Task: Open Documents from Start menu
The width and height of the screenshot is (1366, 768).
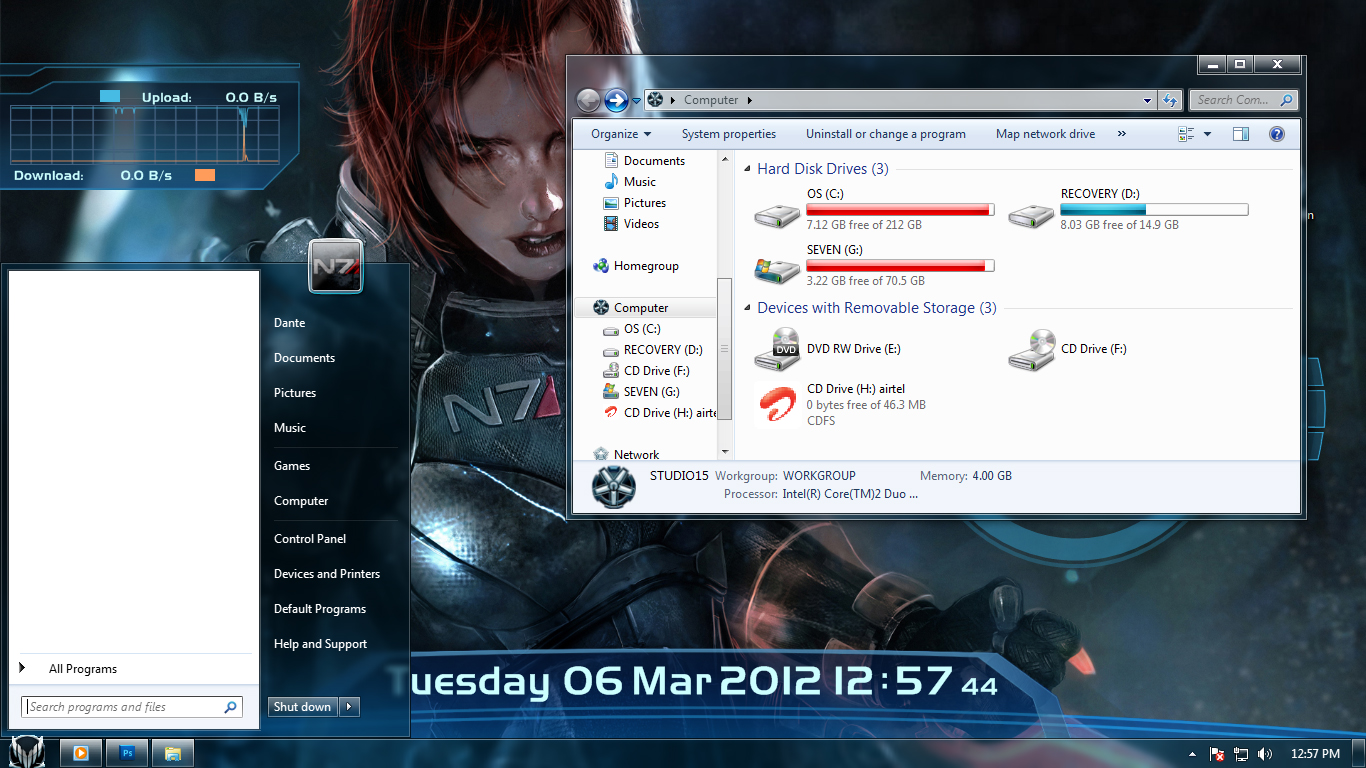Action: tap(305, 358)
